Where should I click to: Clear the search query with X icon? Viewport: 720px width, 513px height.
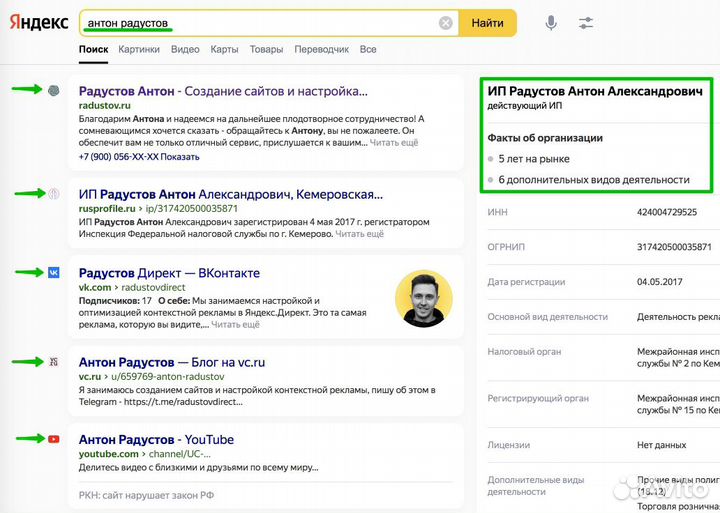[x=445, y=23]
